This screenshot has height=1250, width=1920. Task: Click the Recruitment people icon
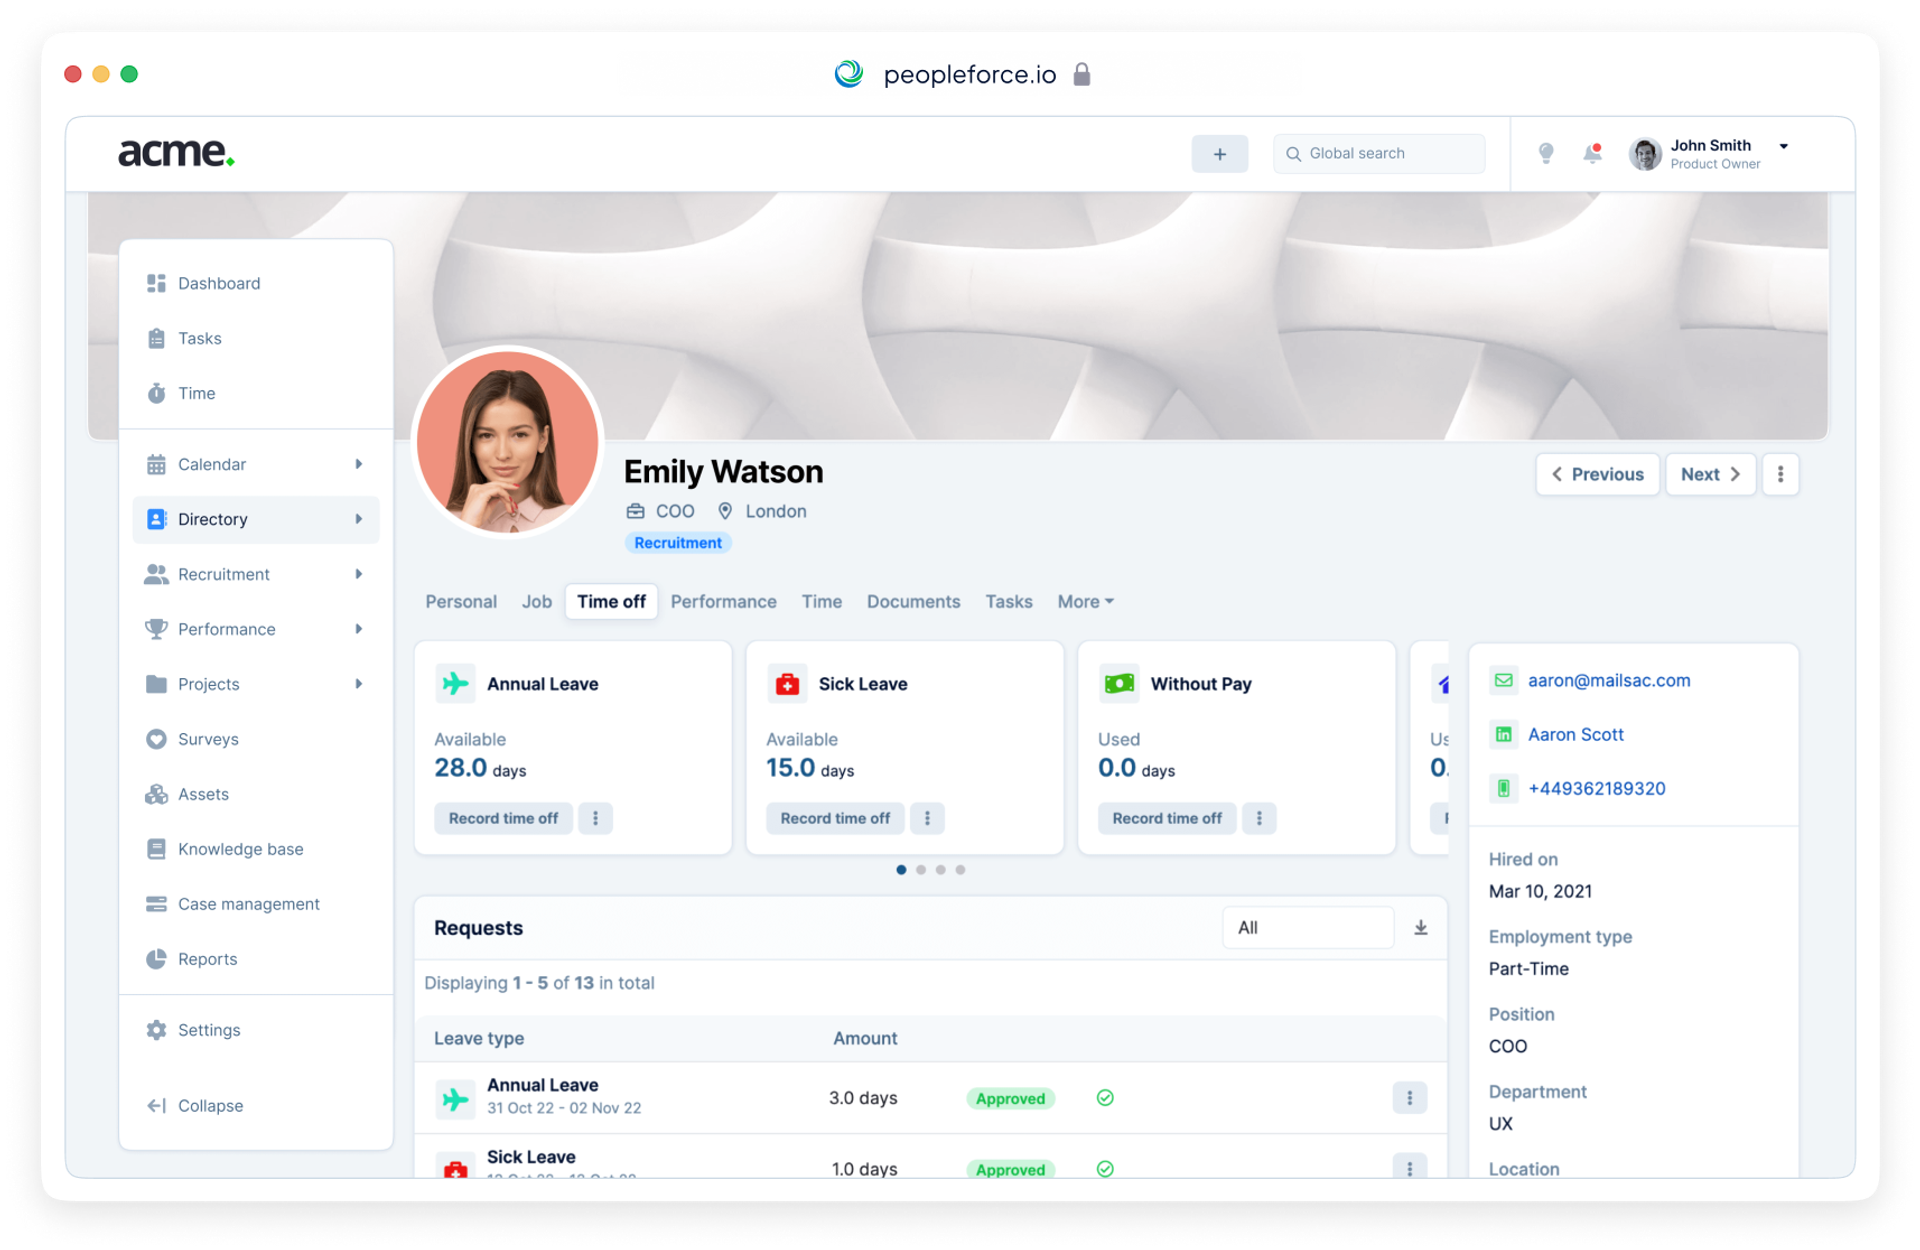pyautogui.click(x=156, y=574)
